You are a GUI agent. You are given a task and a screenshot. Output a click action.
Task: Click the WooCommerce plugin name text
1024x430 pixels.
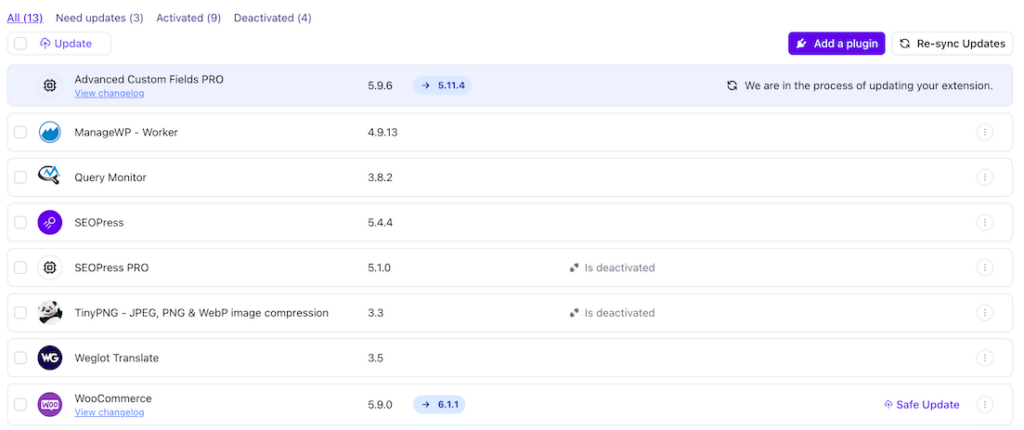click(113, 398)
